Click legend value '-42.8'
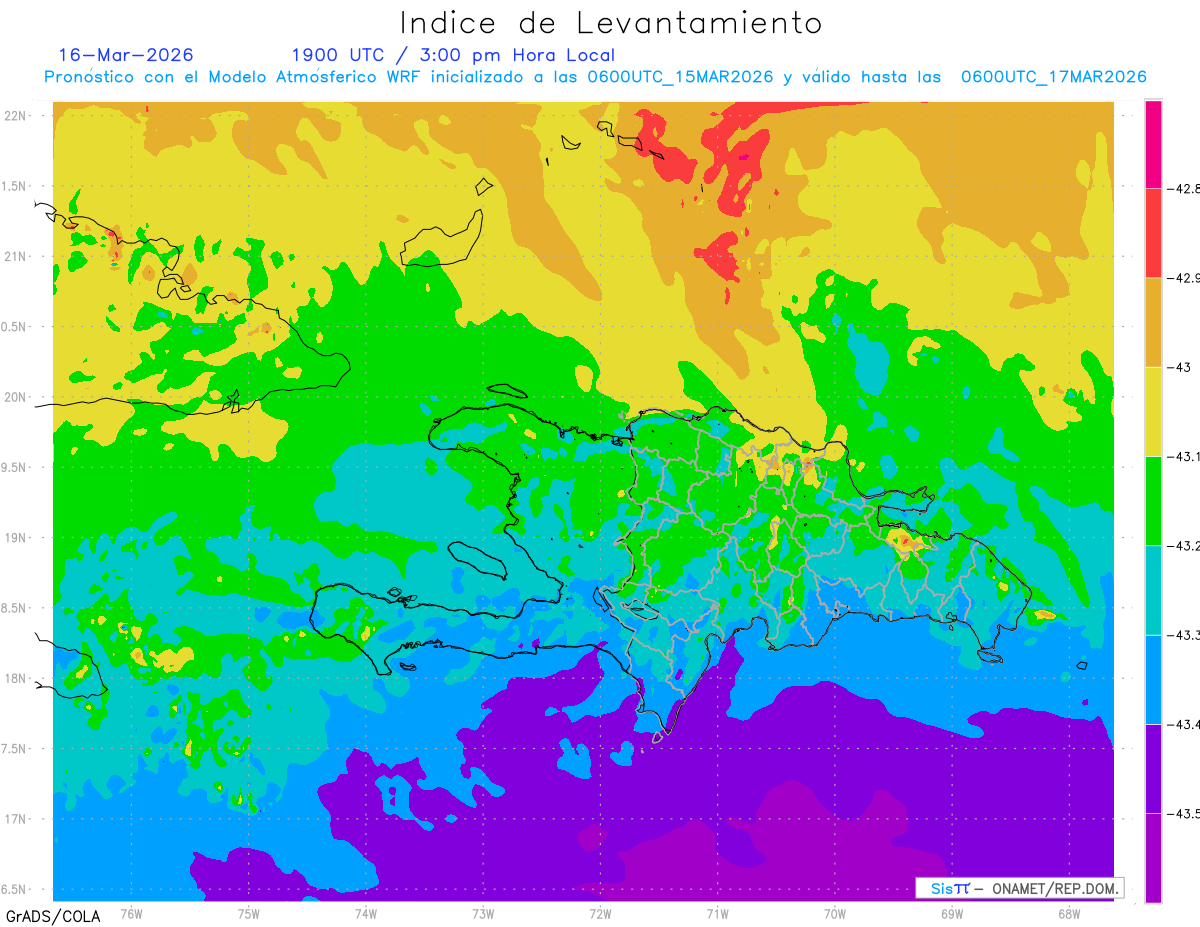This screenshot has height=927, width=1200. tap(1184, 188)
